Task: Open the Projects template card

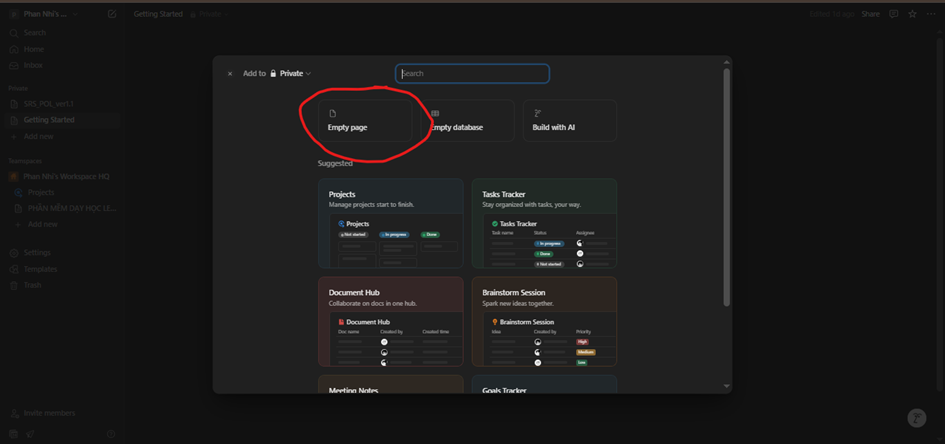Action: pos(390,223)
